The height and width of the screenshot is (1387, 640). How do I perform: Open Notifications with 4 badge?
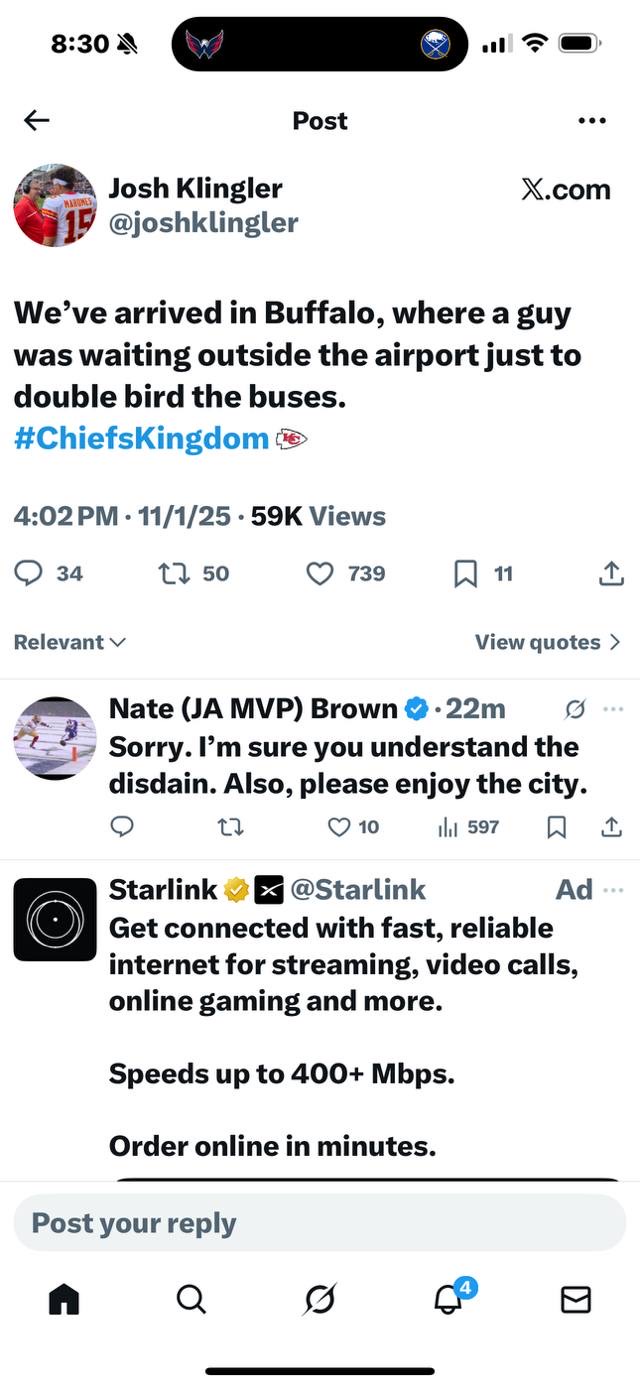(x=447, y=1298)
